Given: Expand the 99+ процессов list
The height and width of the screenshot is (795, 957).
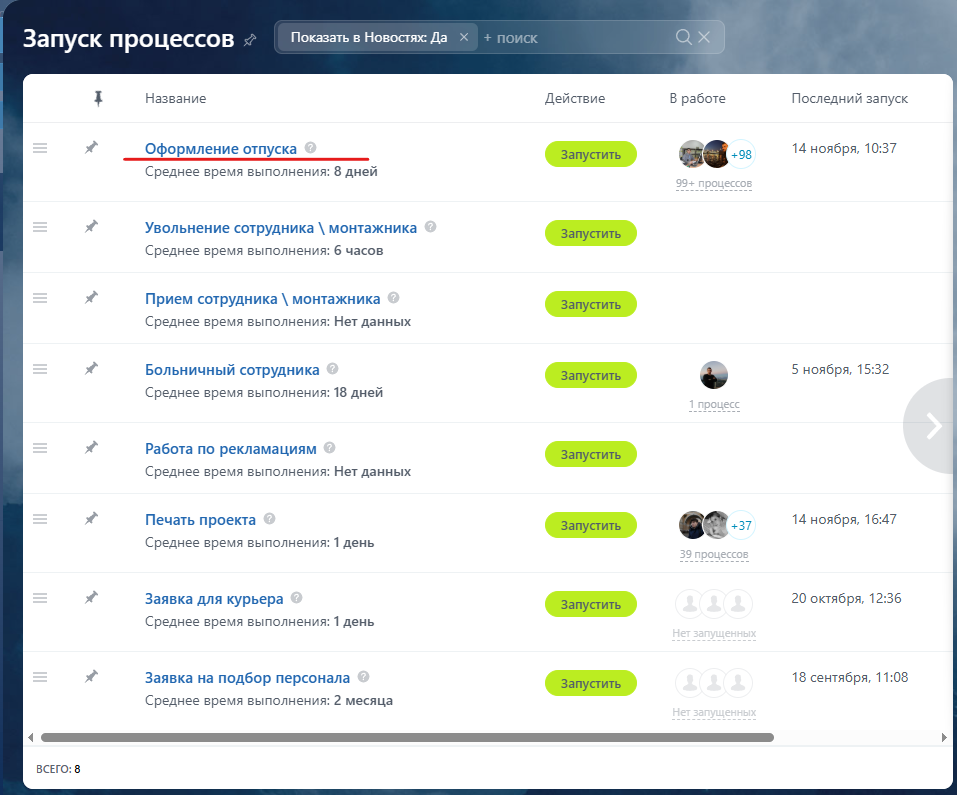Looking at the screenshot, I should [713, 184].
